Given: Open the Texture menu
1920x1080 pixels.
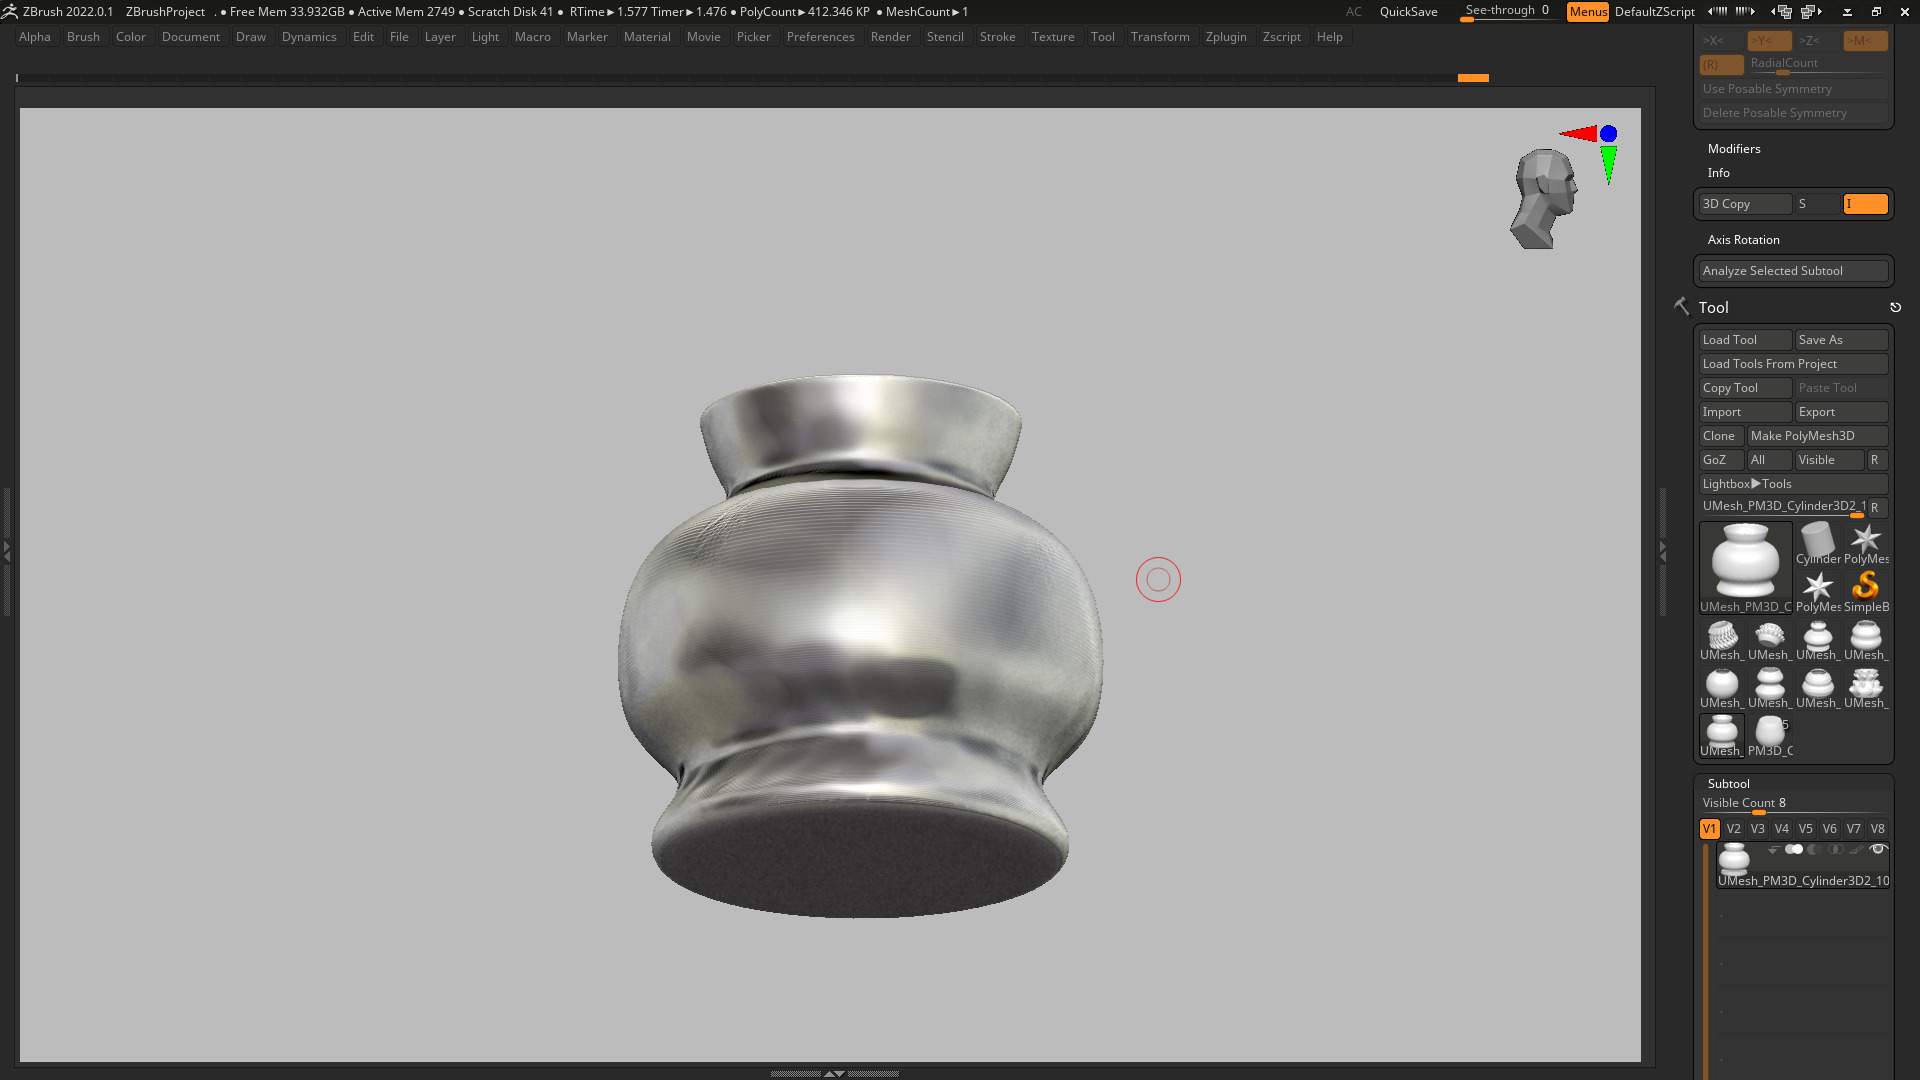Looking at the screenshot, I should click(1053, 37).
